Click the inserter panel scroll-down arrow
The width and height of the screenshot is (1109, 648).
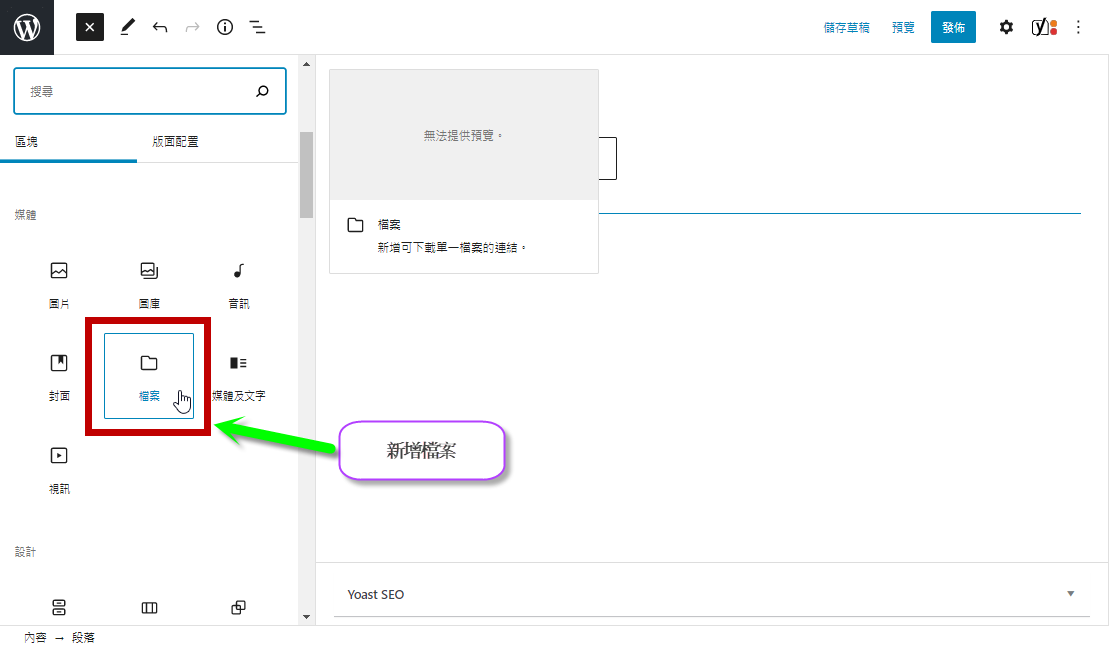[306, 618]
